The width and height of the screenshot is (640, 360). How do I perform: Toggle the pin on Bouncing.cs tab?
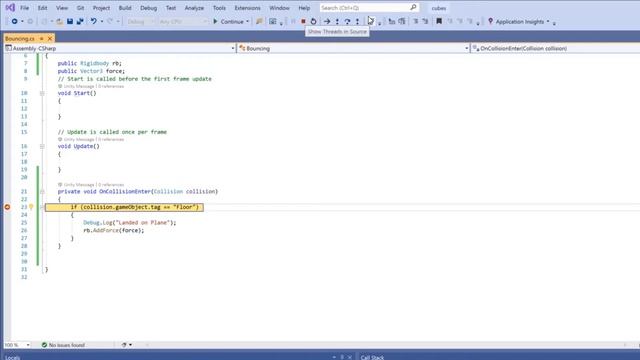41,38
